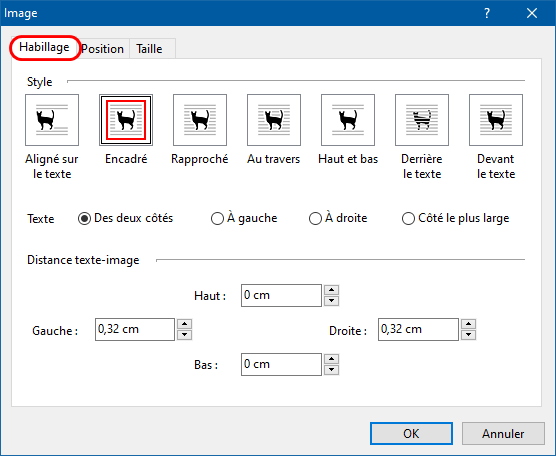Choose the Haut et bas style icon

click(x=348, y=120)
